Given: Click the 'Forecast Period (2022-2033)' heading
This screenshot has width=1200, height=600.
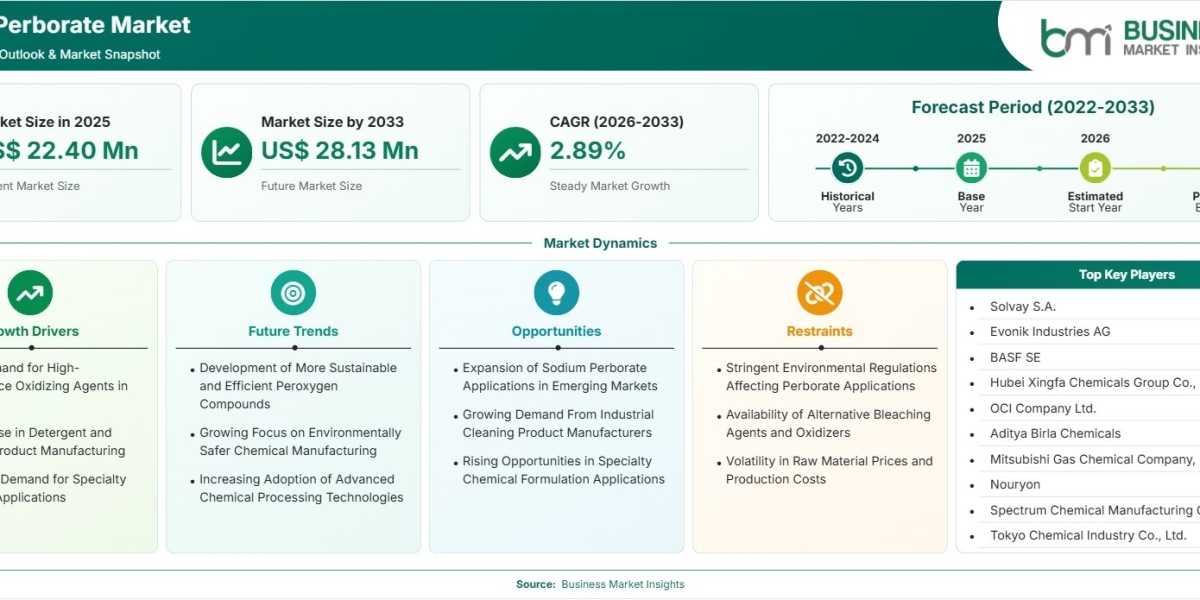Looking at the screenshot, I should point(1033,107).
